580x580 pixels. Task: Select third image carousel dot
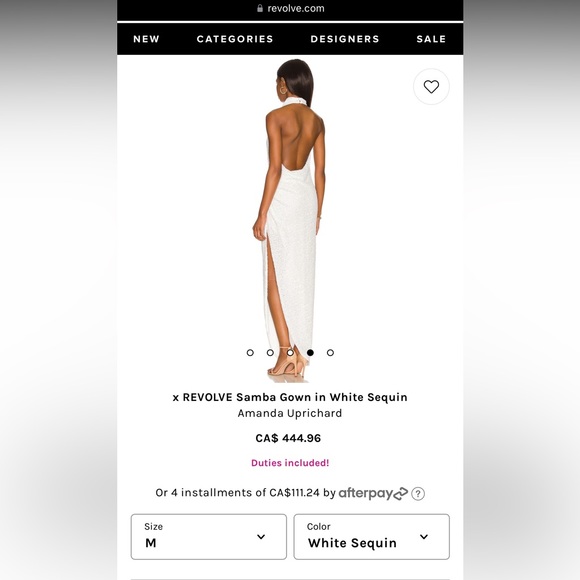[290, 353]
